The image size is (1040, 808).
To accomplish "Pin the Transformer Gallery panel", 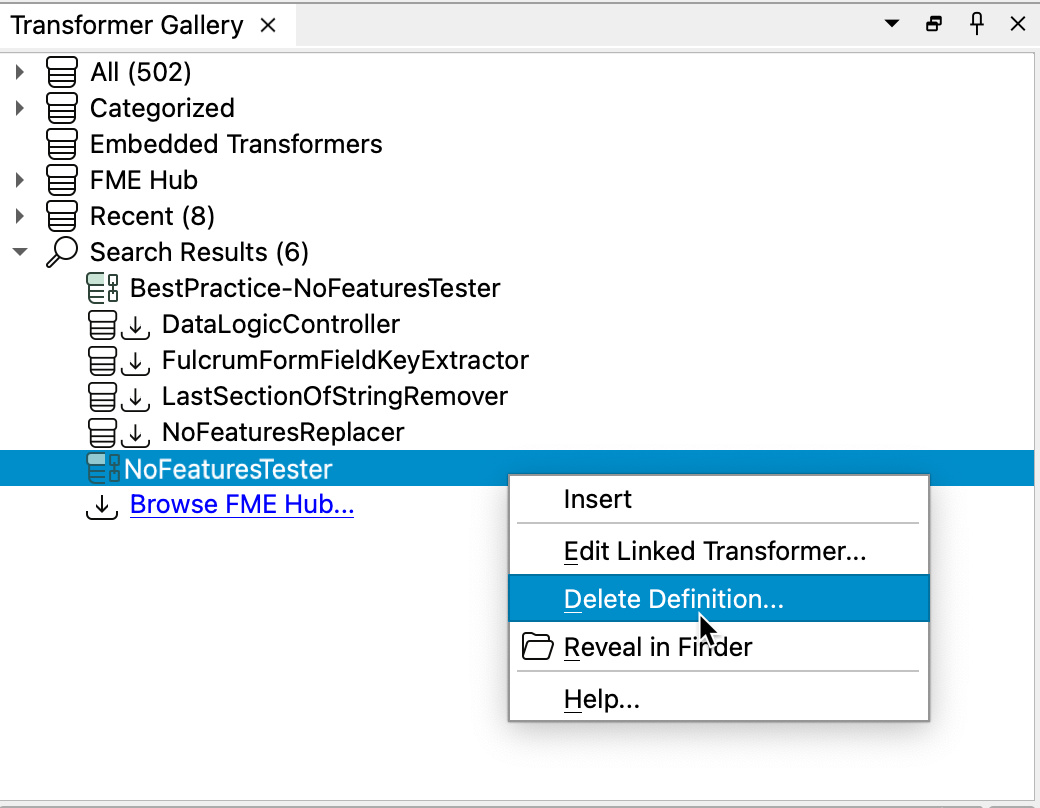I will tap(976, 25).
